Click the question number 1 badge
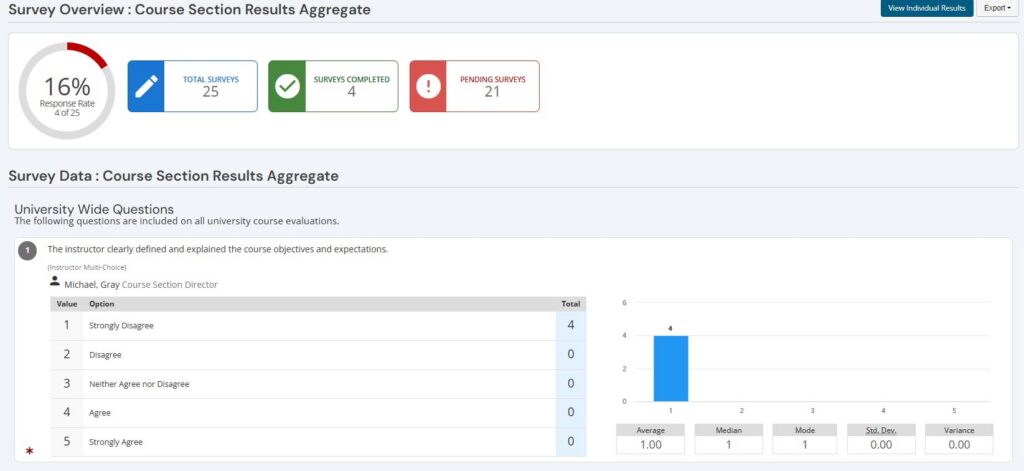This screenshot has width=1024, height=471. pyautogui.click(x=29, y=251)
